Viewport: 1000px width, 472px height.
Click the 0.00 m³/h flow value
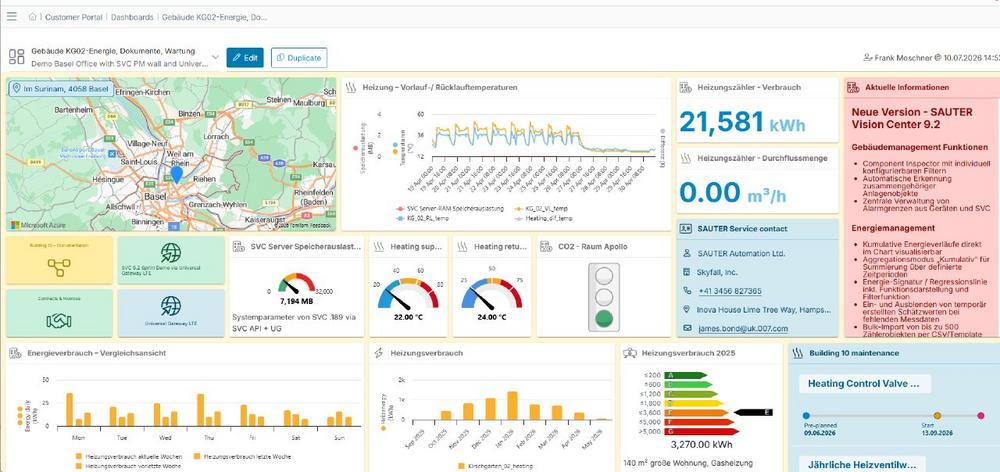click(733, 192)
